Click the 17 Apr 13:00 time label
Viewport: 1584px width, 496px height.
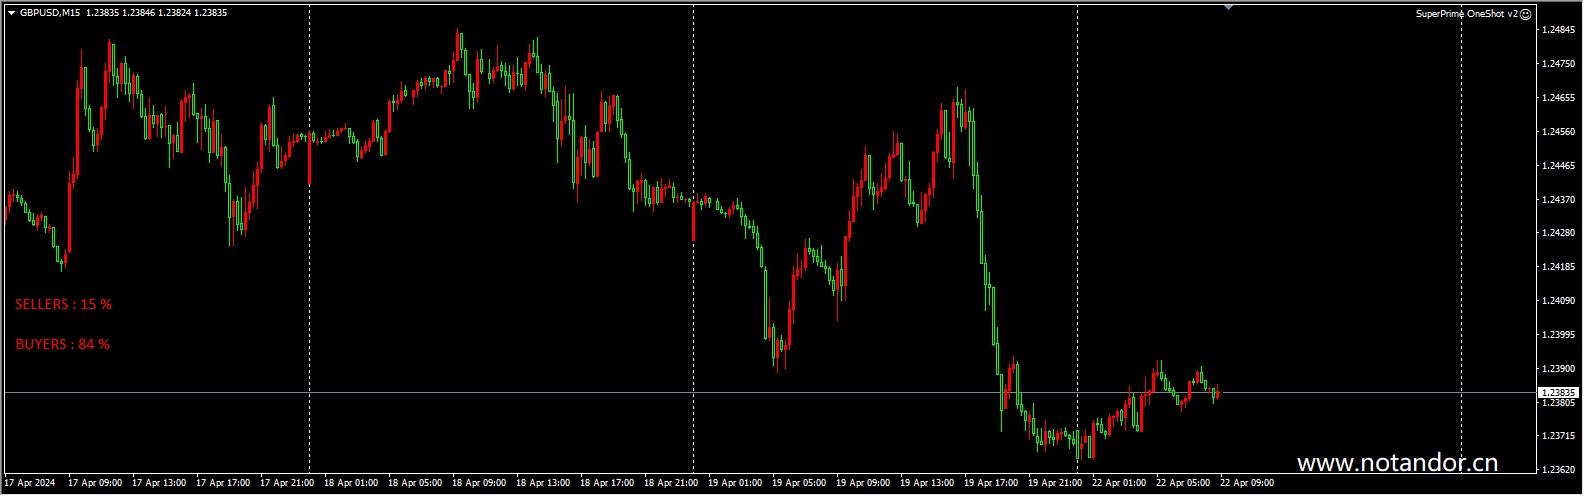coord(159,483)
